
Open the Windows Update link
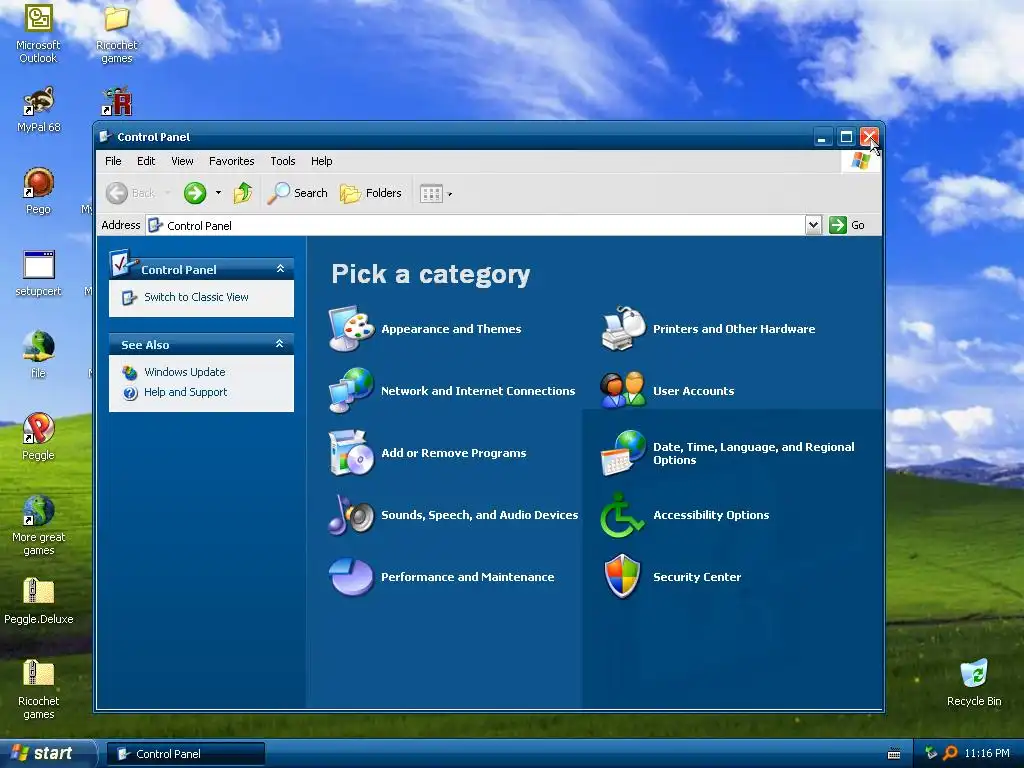pos(185,372)
